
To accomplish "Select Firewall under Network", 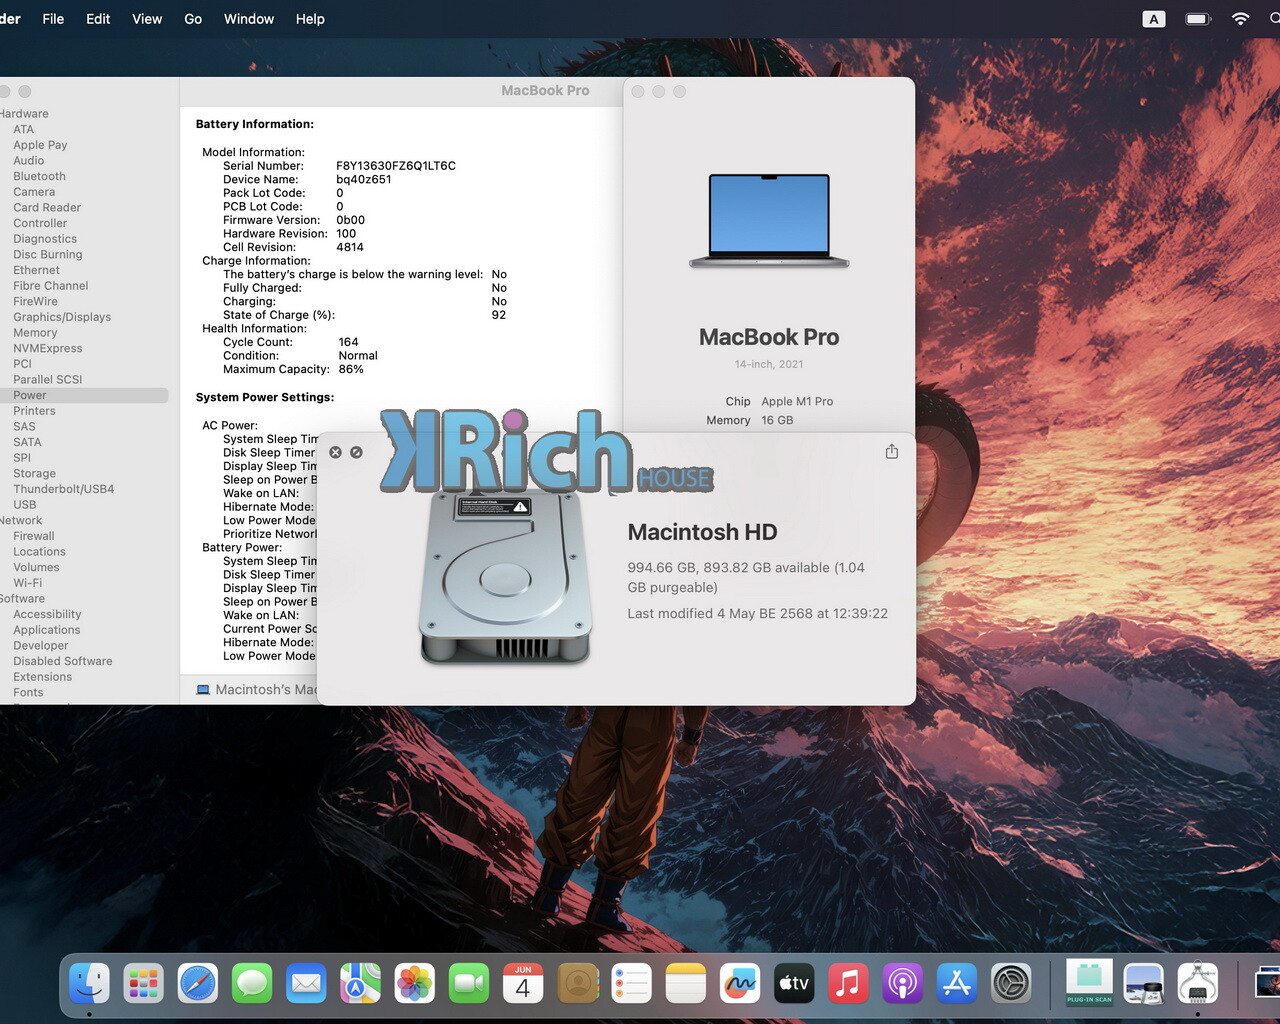I will [34, 535].
